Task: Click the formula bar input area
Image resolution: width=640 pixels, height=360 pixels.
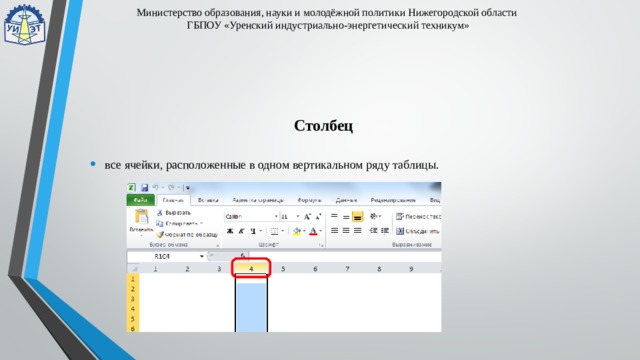Action: [345, 256]
